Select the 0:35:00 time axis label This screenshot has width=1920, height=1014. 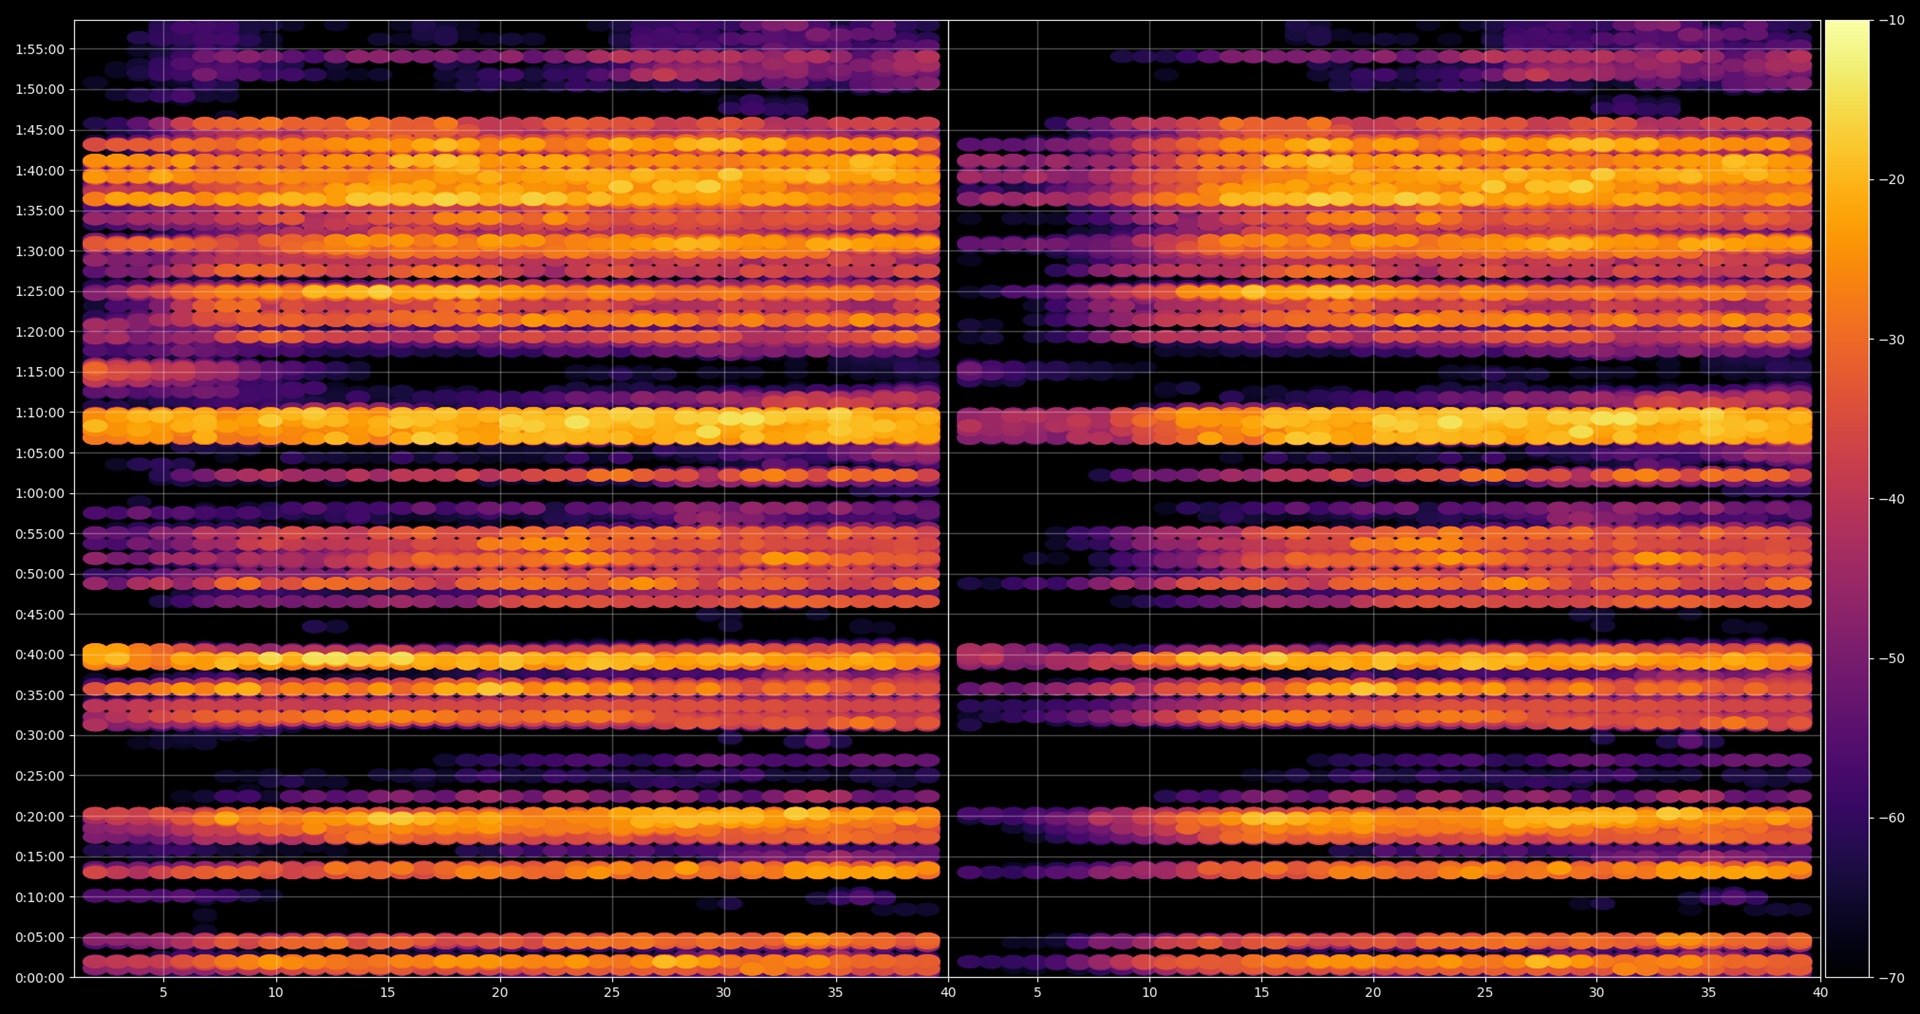[40, 695]
